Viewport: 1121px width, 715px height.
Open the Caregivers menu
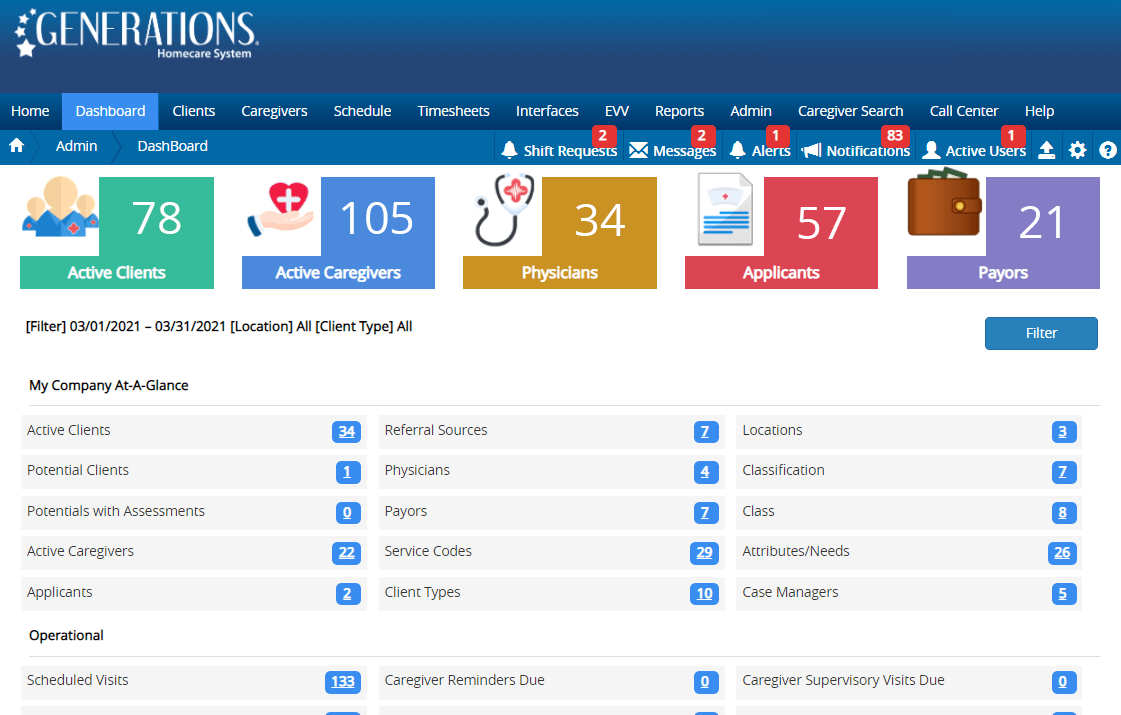tap(275, 111)
